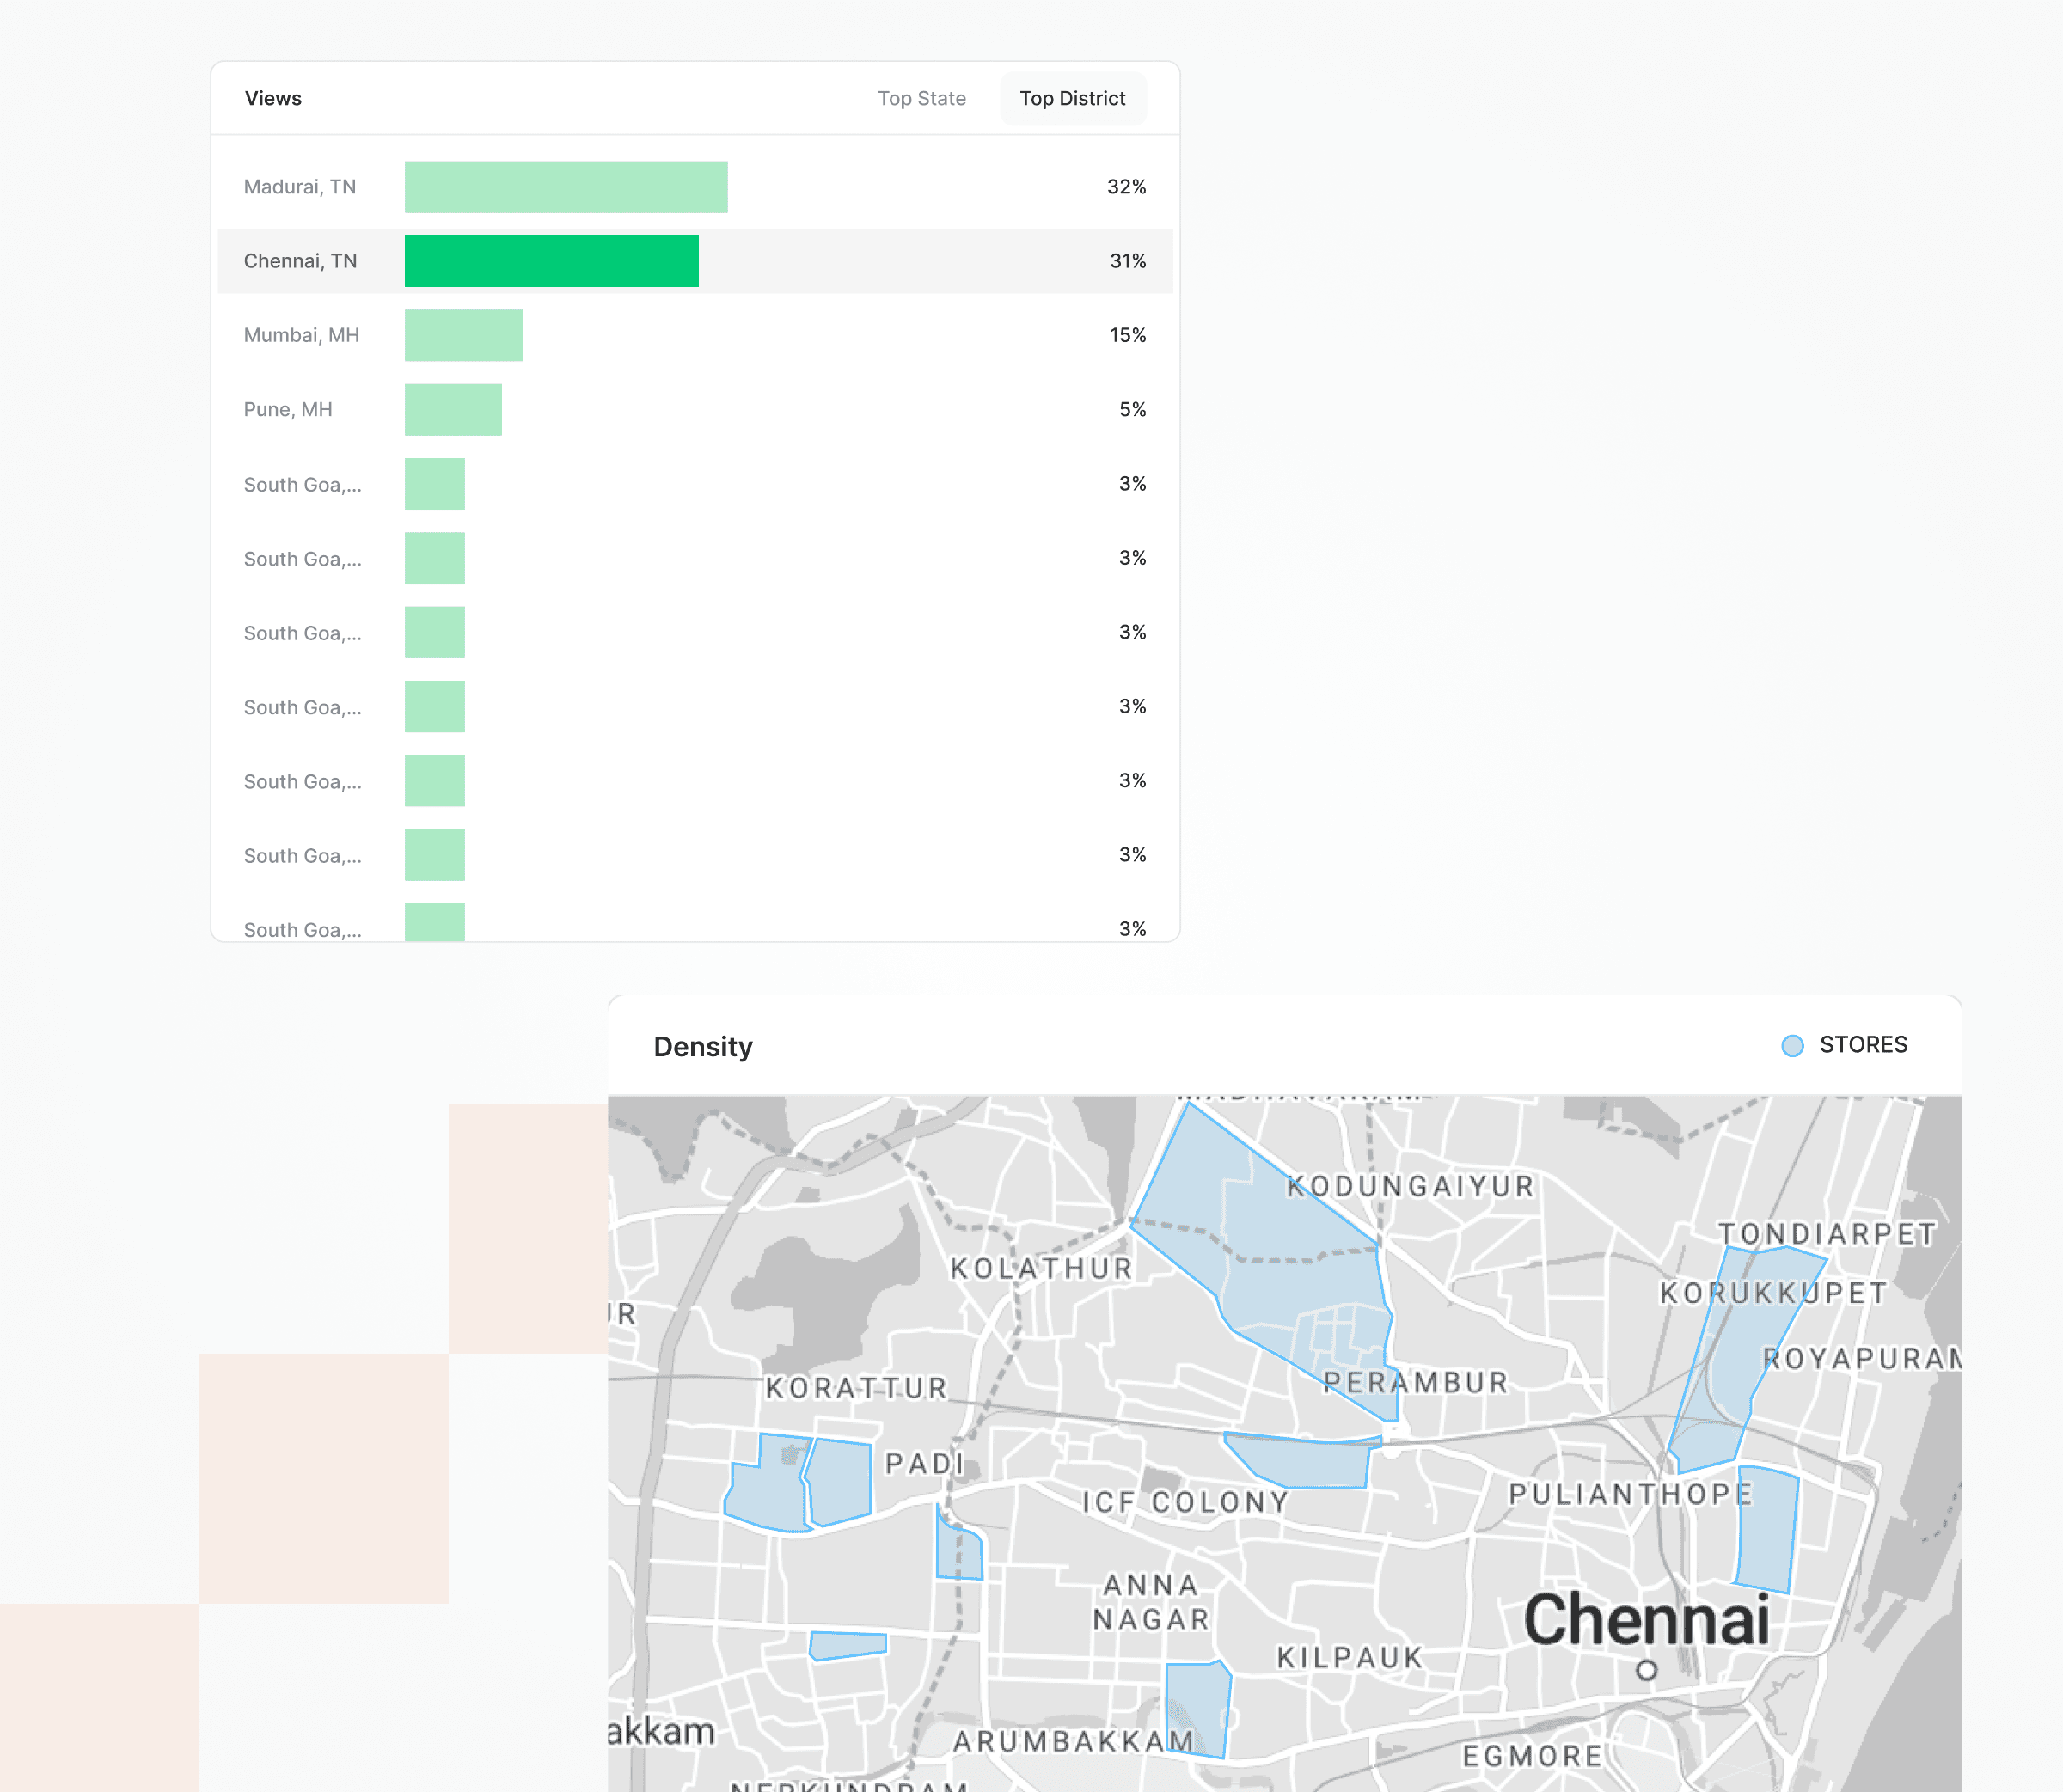Click the store polygon left of Padi
Screen dimensions: 2063x1792
pyautogui.click(x=838, y=1482)
